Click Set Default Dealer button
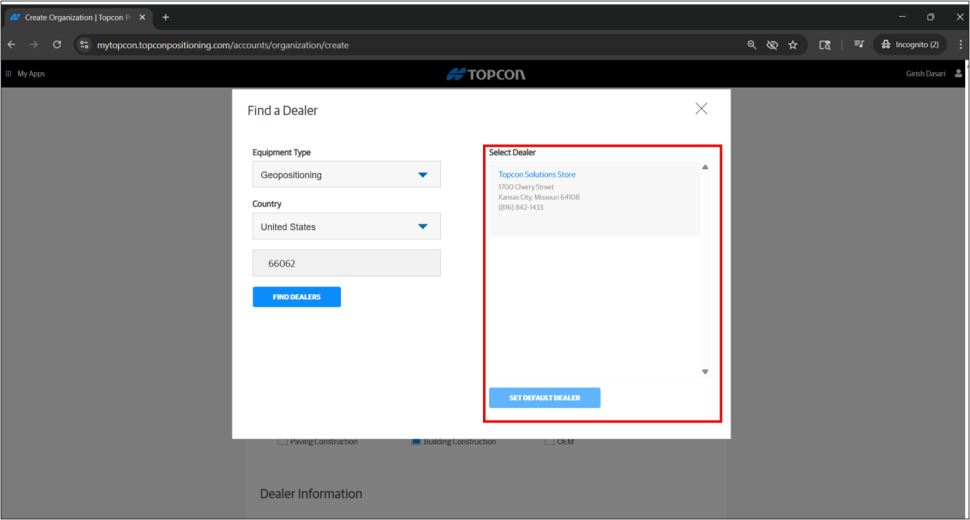The height and width of the screenshot is (520, 970). click(x=544, y=398)
